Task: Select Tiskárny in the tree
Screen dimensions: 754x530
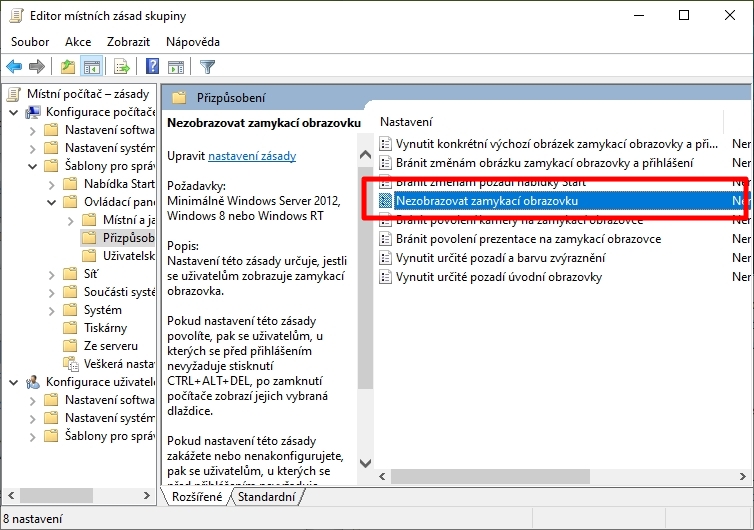Action: [x=105, y=328]
